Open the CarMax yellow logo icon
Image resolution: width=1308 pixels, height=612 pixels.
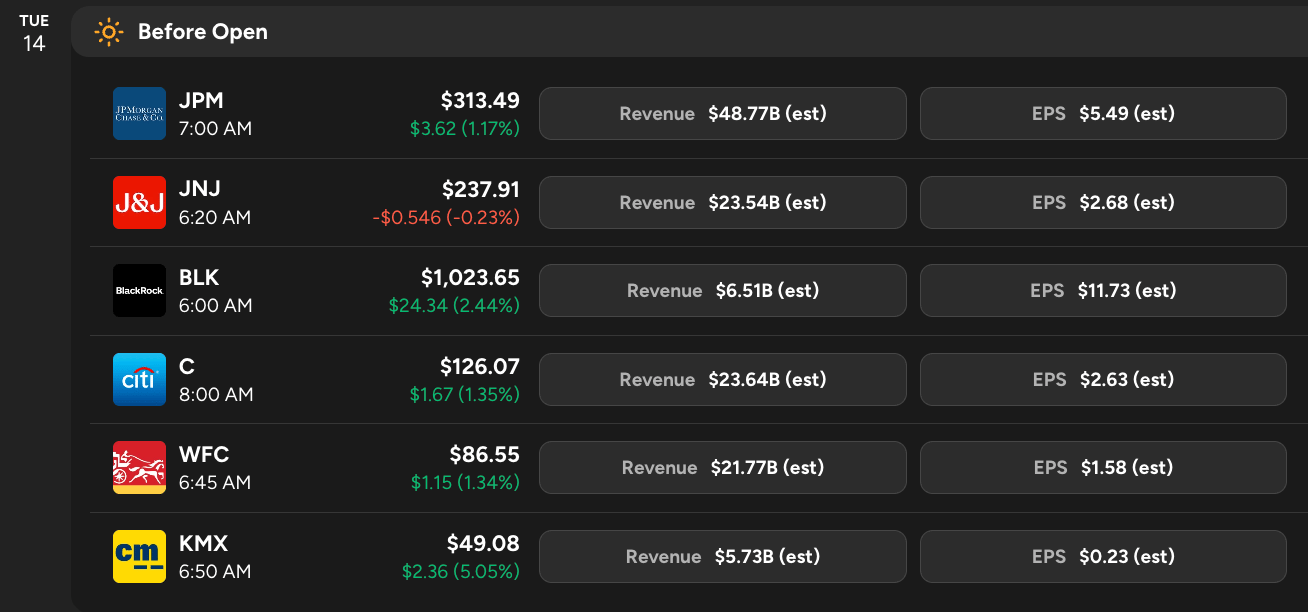click(139, 556)
